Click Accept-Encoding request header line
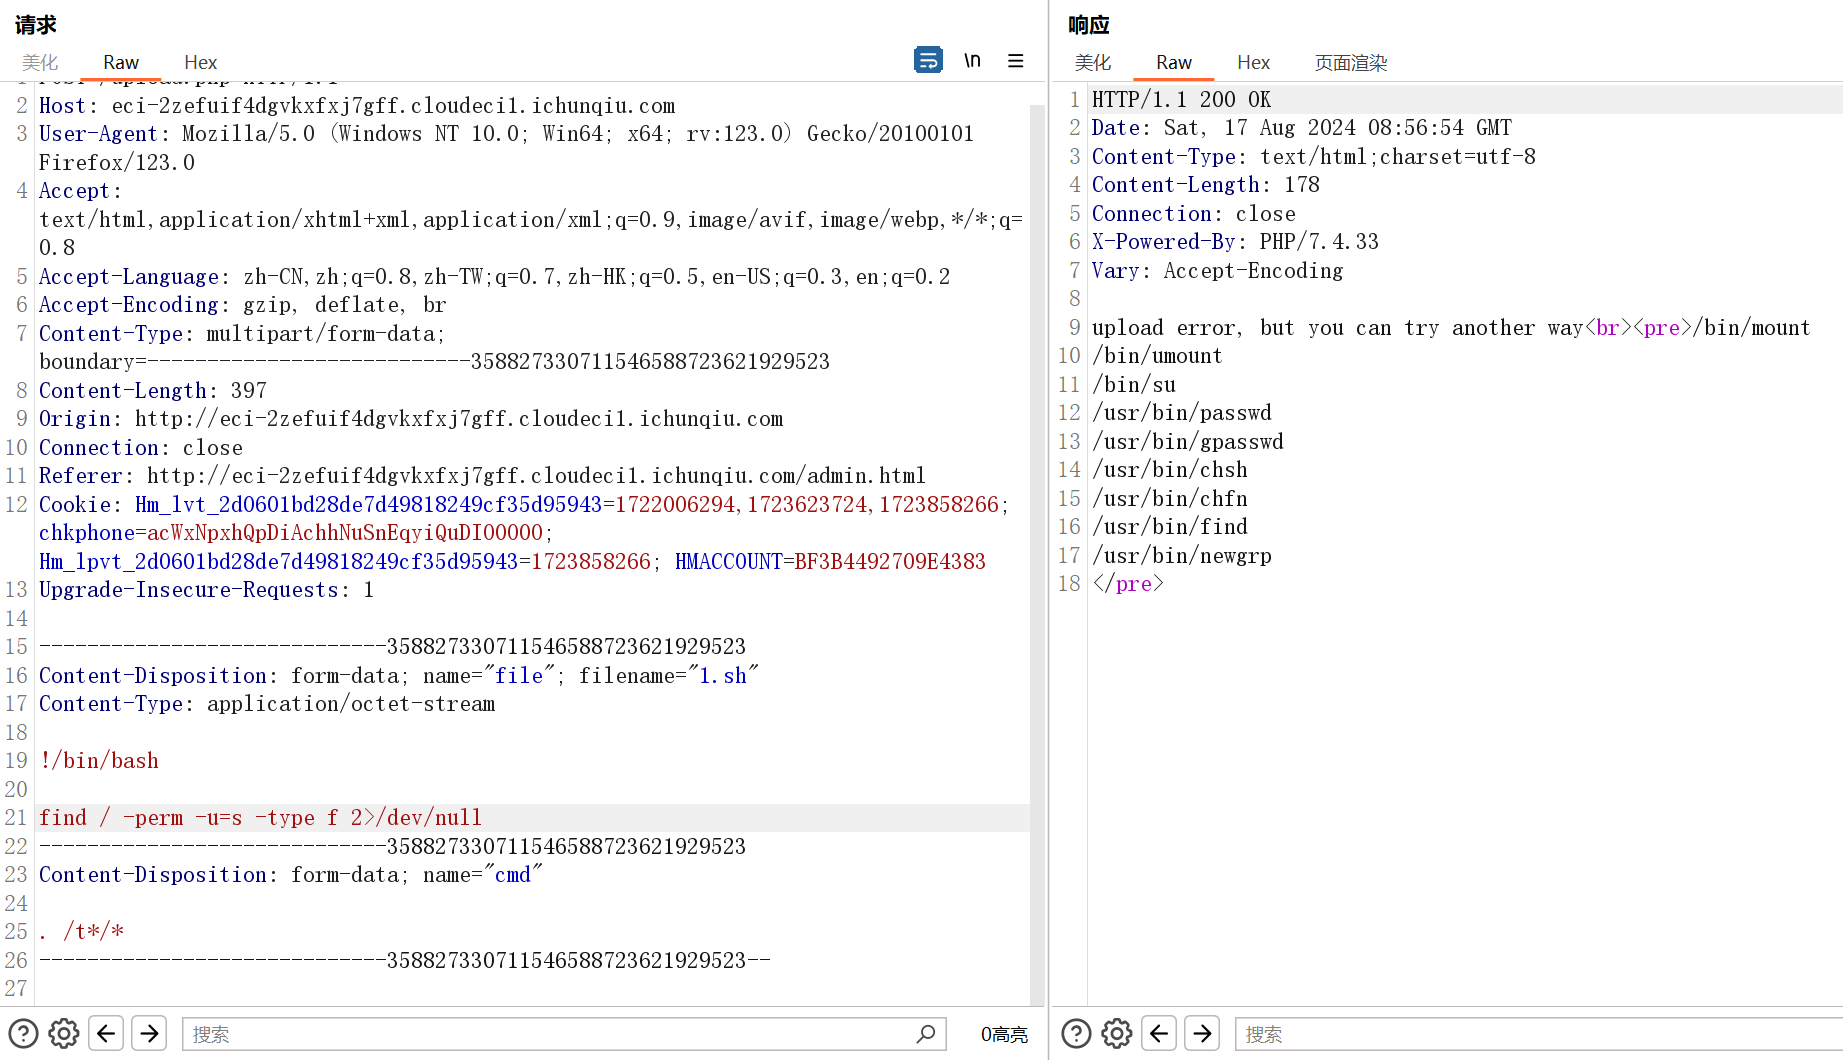 (x=243, y=305)
